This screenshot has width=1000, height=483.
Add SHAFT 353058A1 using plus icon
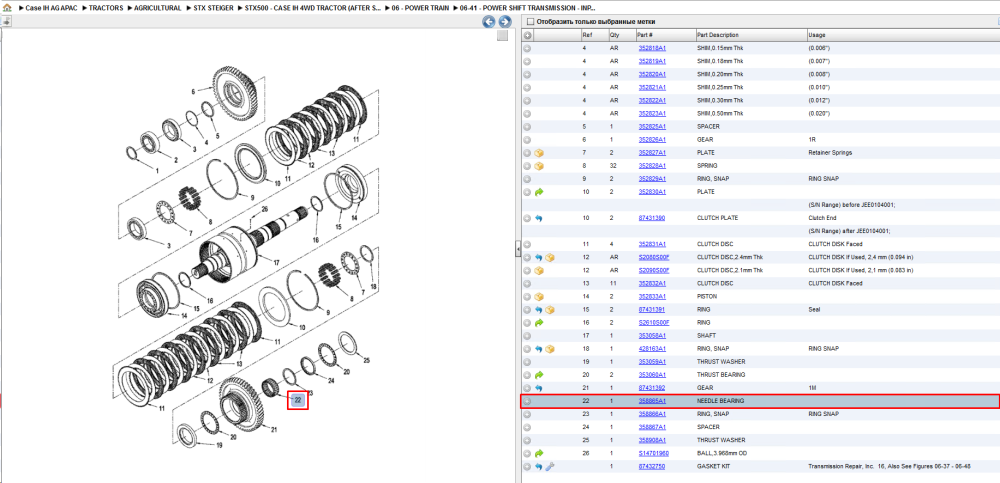tap(527, 336)
